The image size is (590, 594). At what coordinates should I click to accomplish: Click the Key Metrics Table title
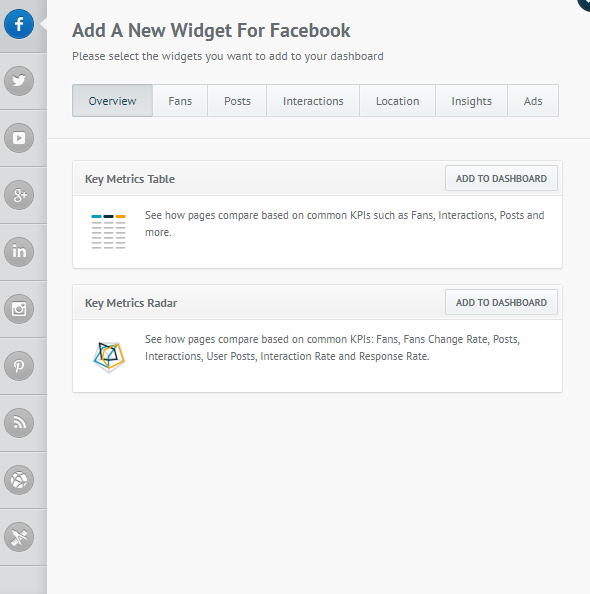130,179
